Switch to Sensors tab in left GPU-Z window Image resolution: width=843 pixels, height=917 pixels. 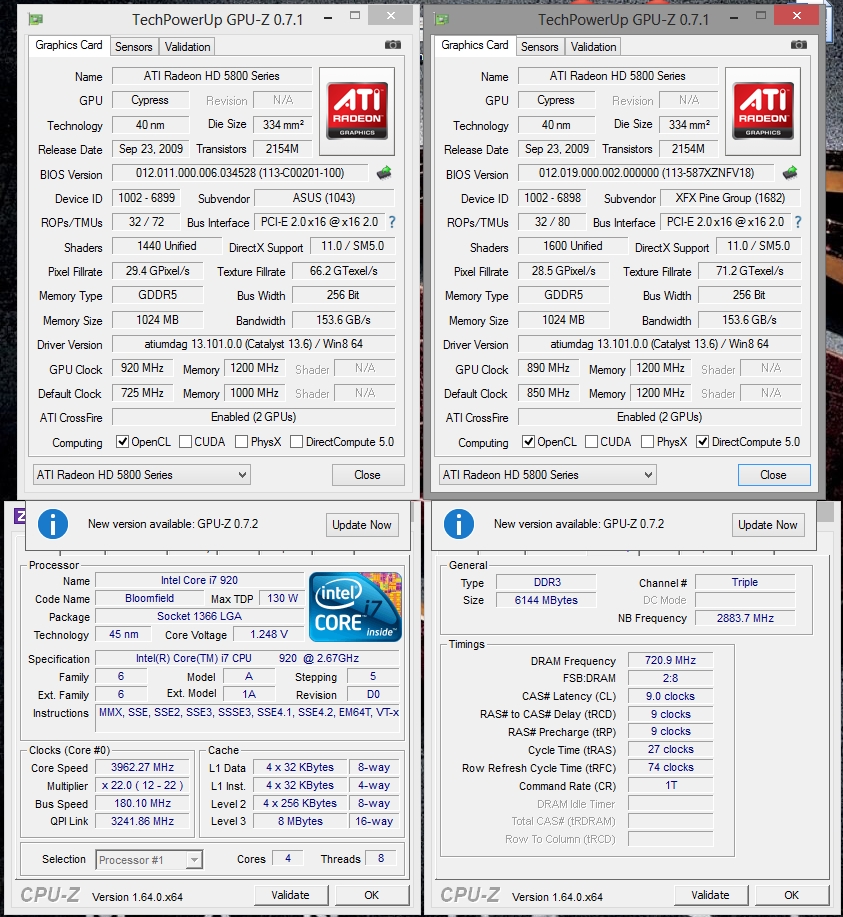[133, 47]
